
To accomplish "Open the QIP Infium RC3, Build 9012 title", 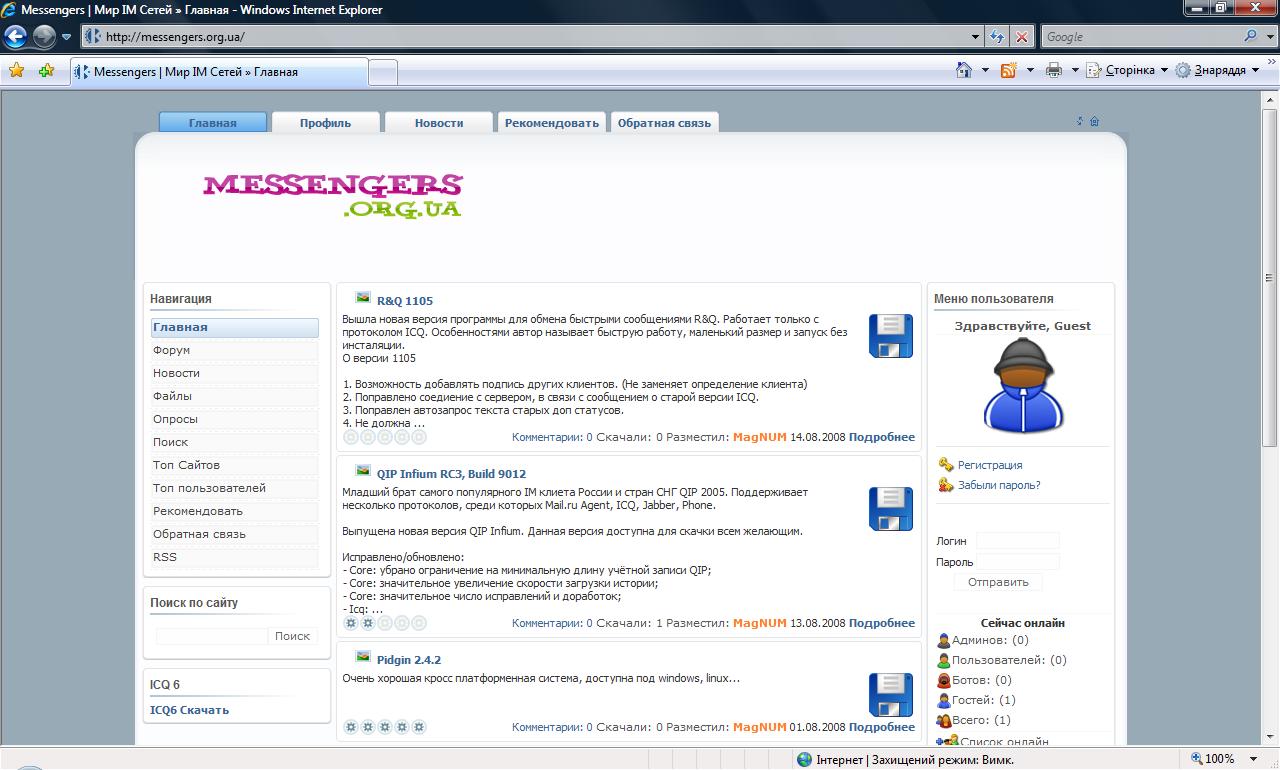I will pyautogui.click(x=451, y=474).
